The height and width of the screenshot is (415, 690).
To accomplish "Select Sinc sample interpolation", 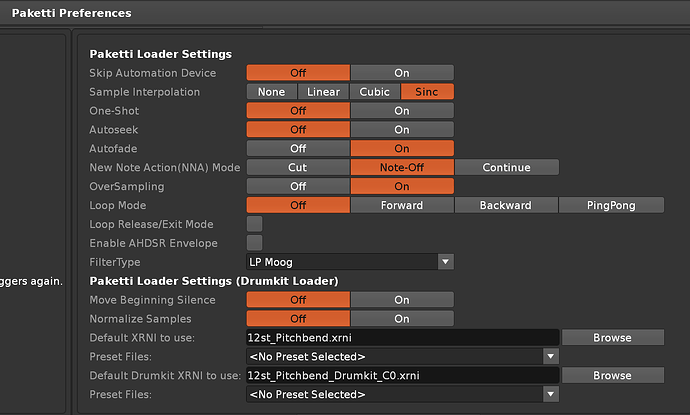I will (427, 92).
